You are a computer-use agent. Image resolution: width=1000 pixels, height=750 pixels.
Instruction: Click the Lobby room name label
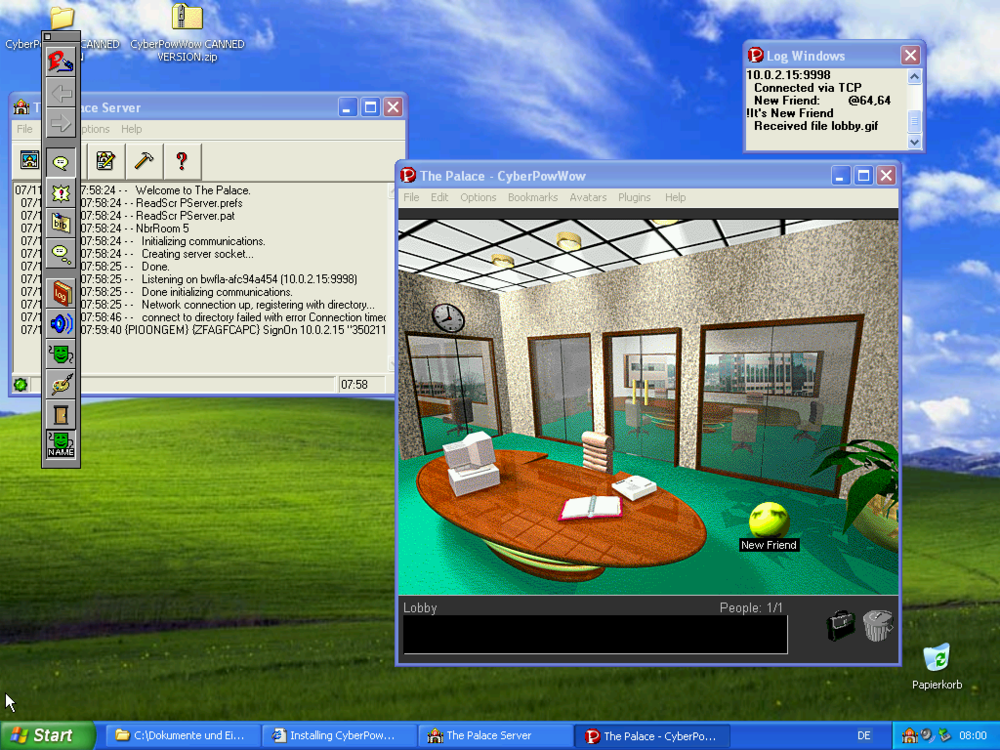point(420,608)
